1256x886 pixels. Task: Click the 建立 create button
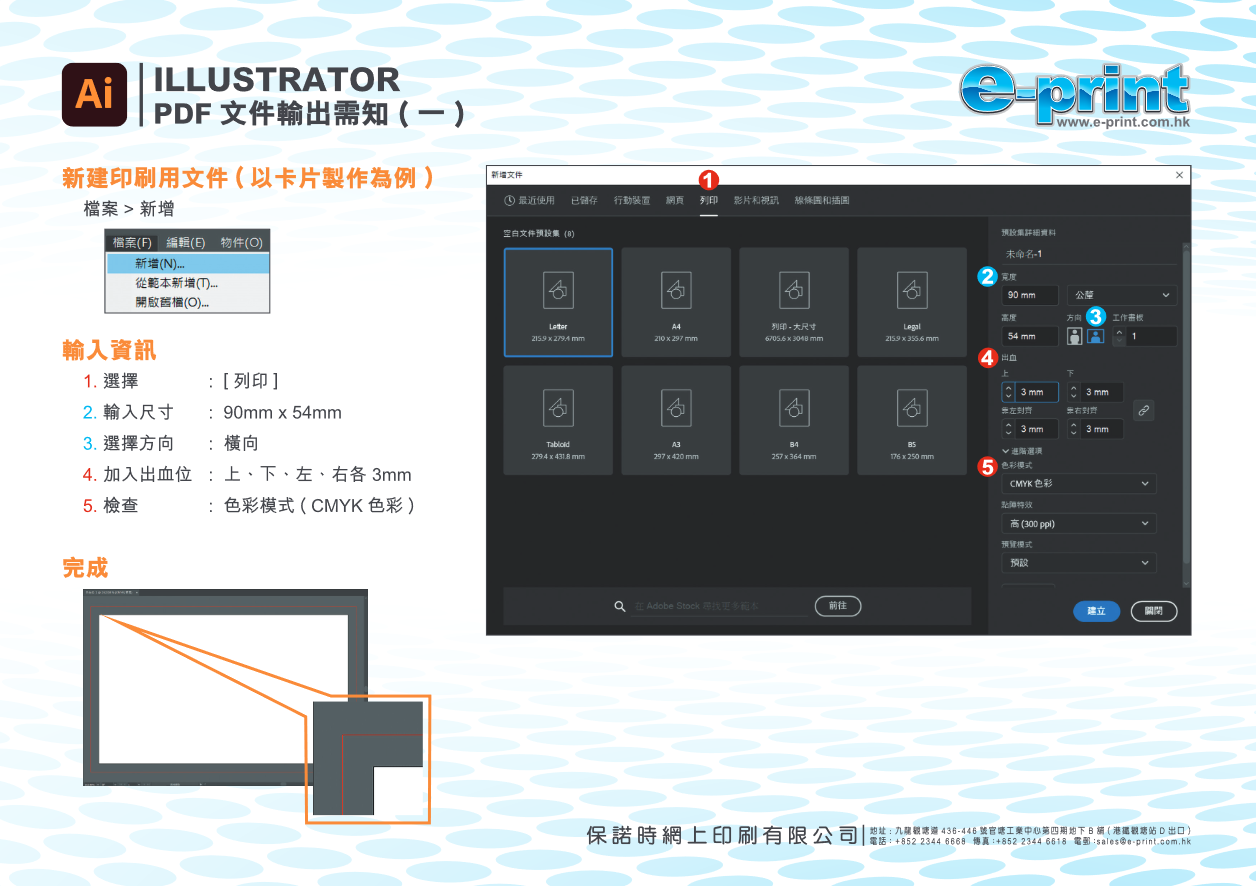pos(1096,611)
